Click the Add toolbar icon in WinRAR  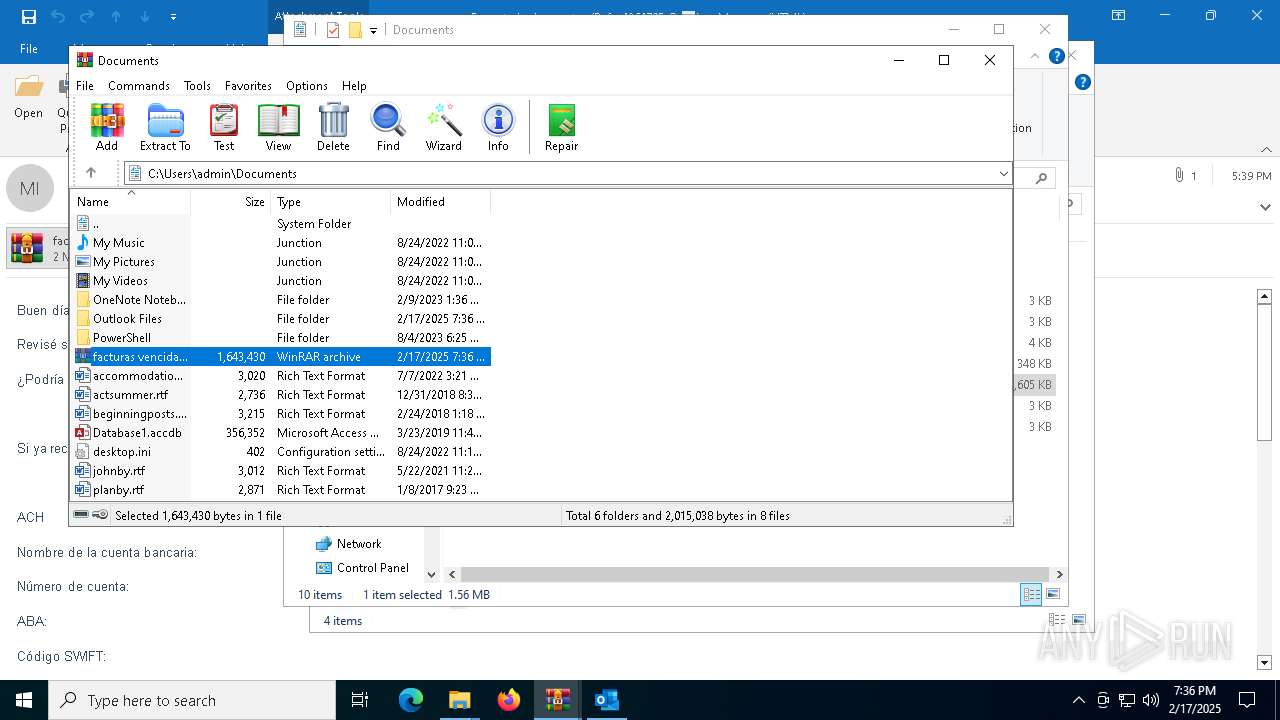coord(107,127)
